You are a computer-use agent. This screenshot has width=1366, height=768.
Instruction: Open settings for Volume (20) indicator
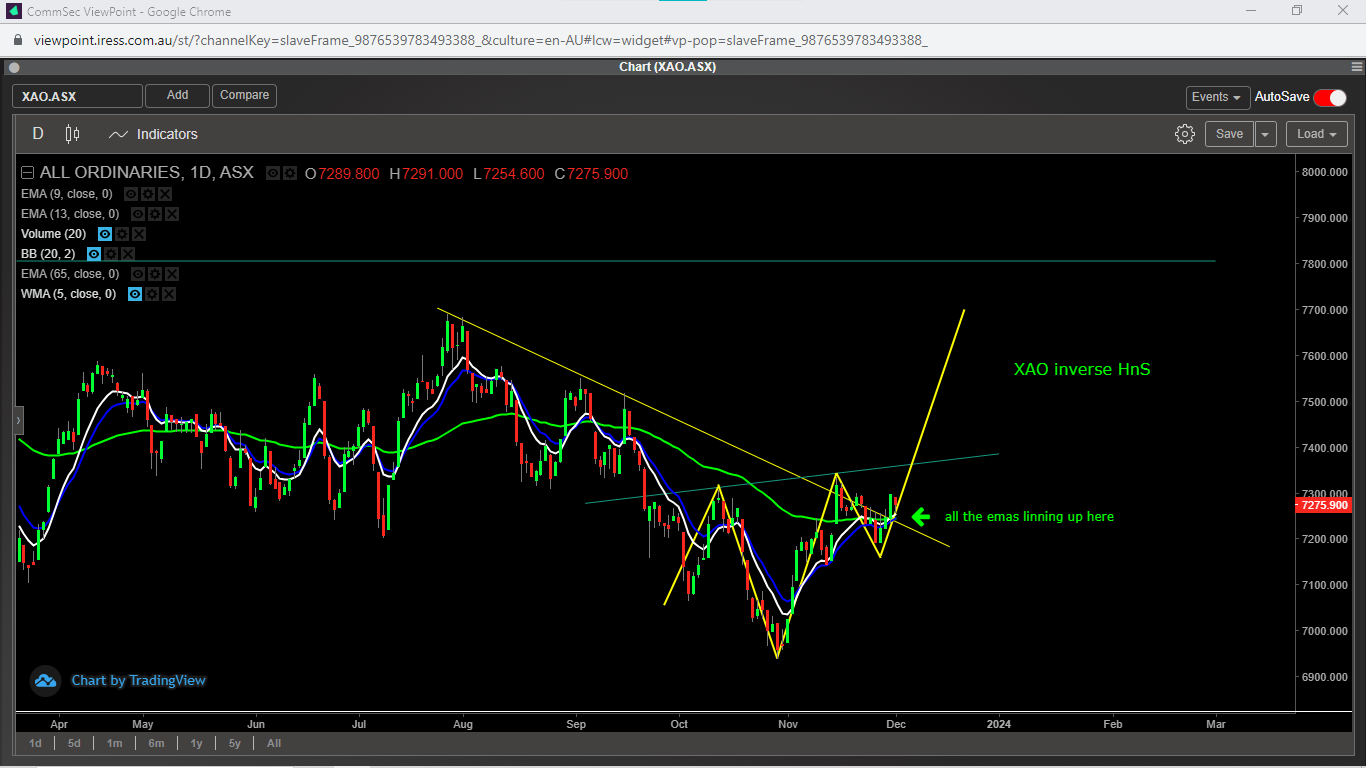pyautogui.click(x=122, y=234)
